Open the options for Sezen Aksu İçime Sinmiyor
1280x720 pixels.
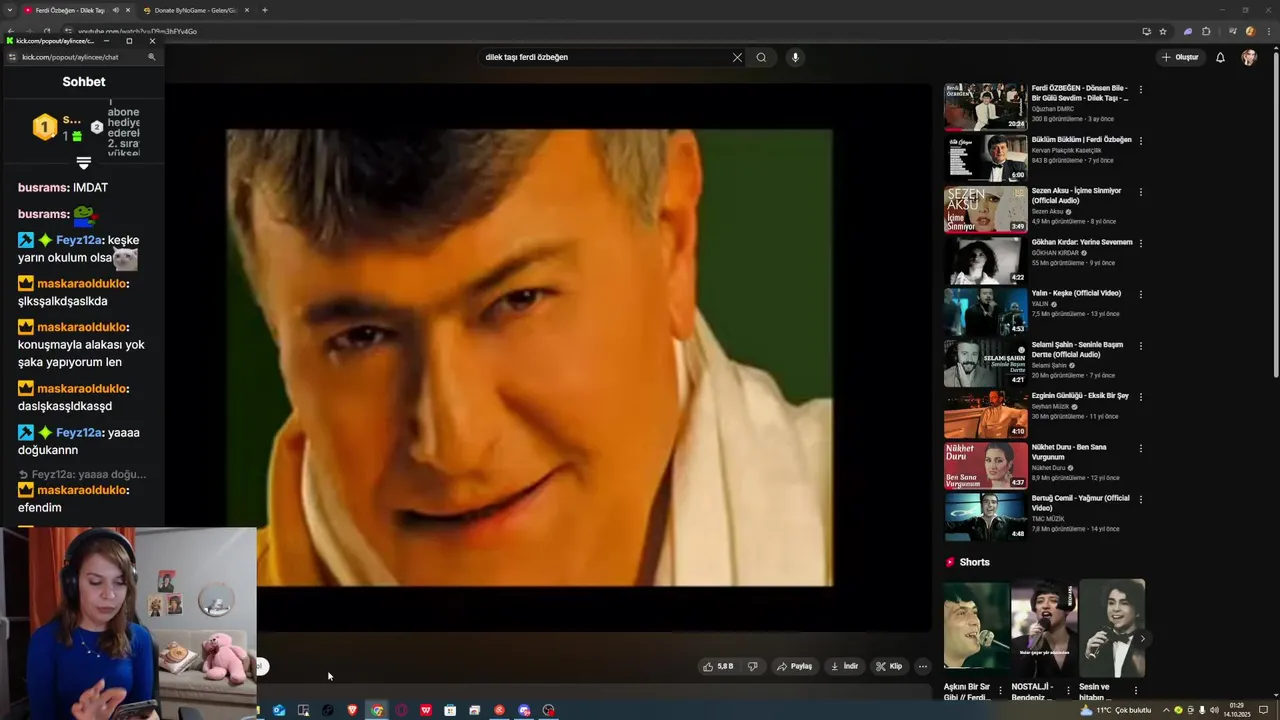1140,191
